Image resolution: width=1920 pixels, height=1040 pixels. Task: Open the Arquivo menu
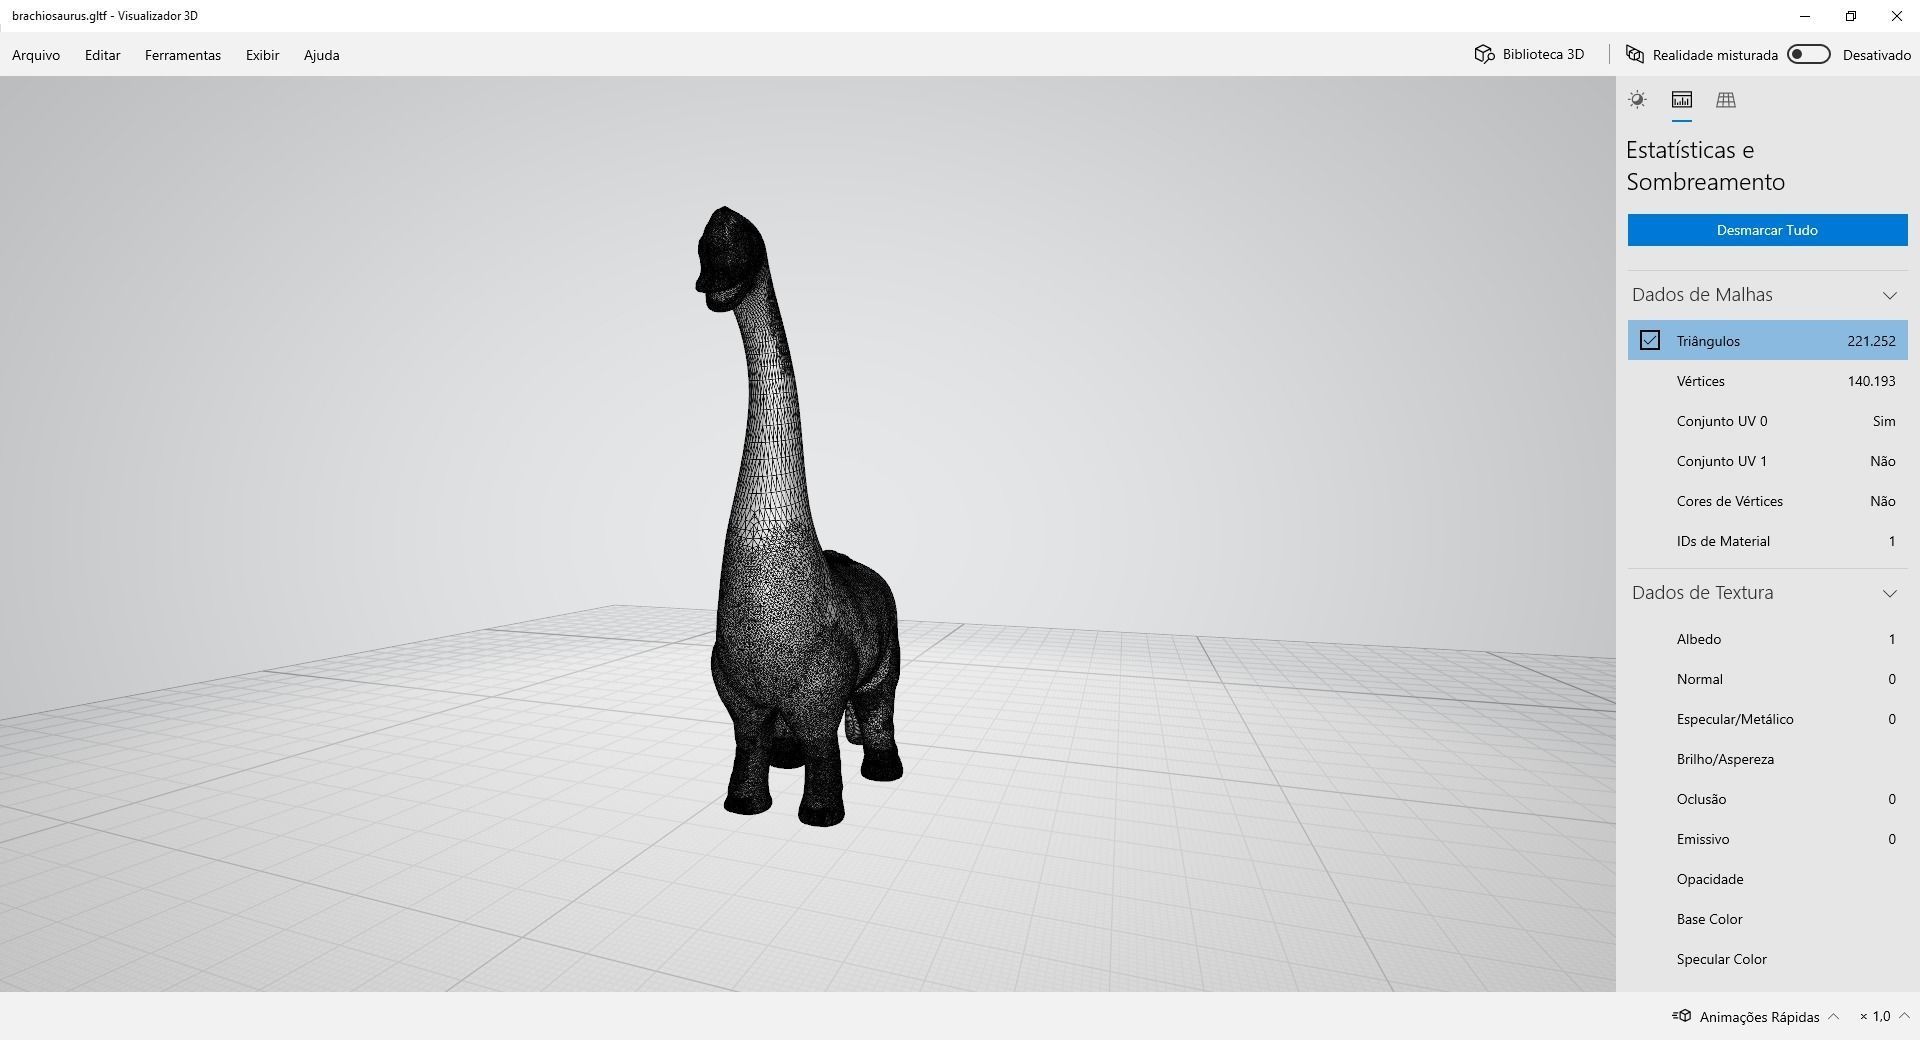[36, 55]
